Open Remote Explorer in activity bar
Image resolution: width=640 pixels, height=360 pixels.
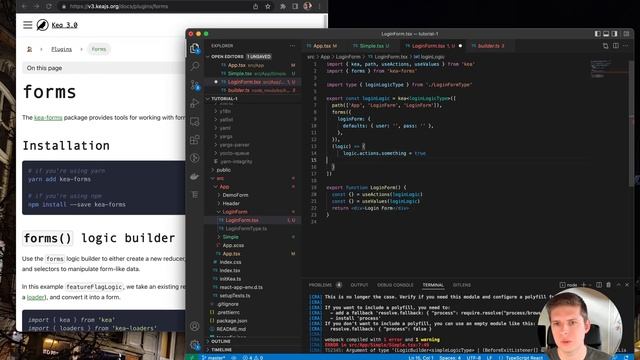(195, 122)
